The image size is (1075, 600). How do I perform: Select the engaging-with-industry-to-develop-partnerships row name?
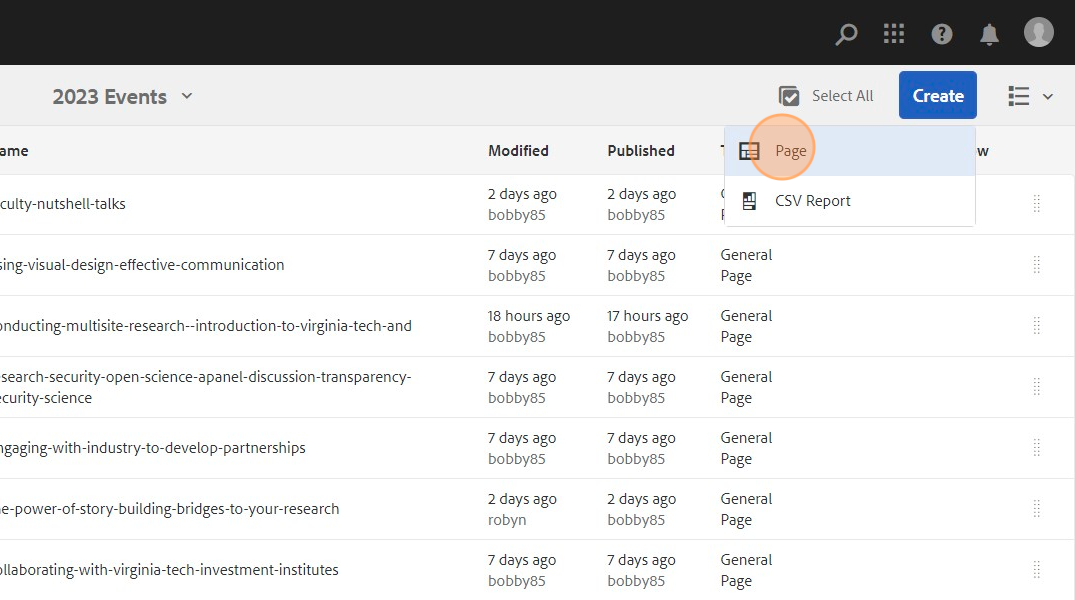click(153, 448)
